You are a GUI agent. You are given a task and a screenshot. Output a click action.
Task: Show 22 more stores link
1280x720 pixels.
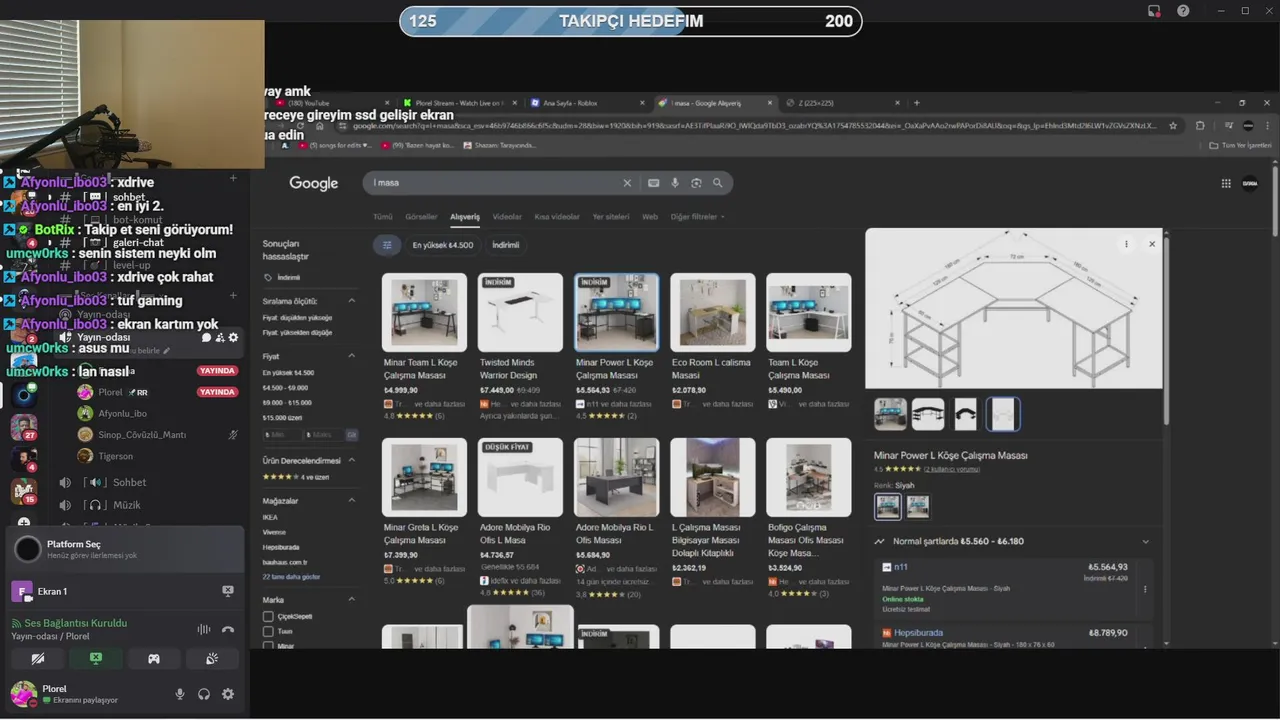click(x=291, y=577)
